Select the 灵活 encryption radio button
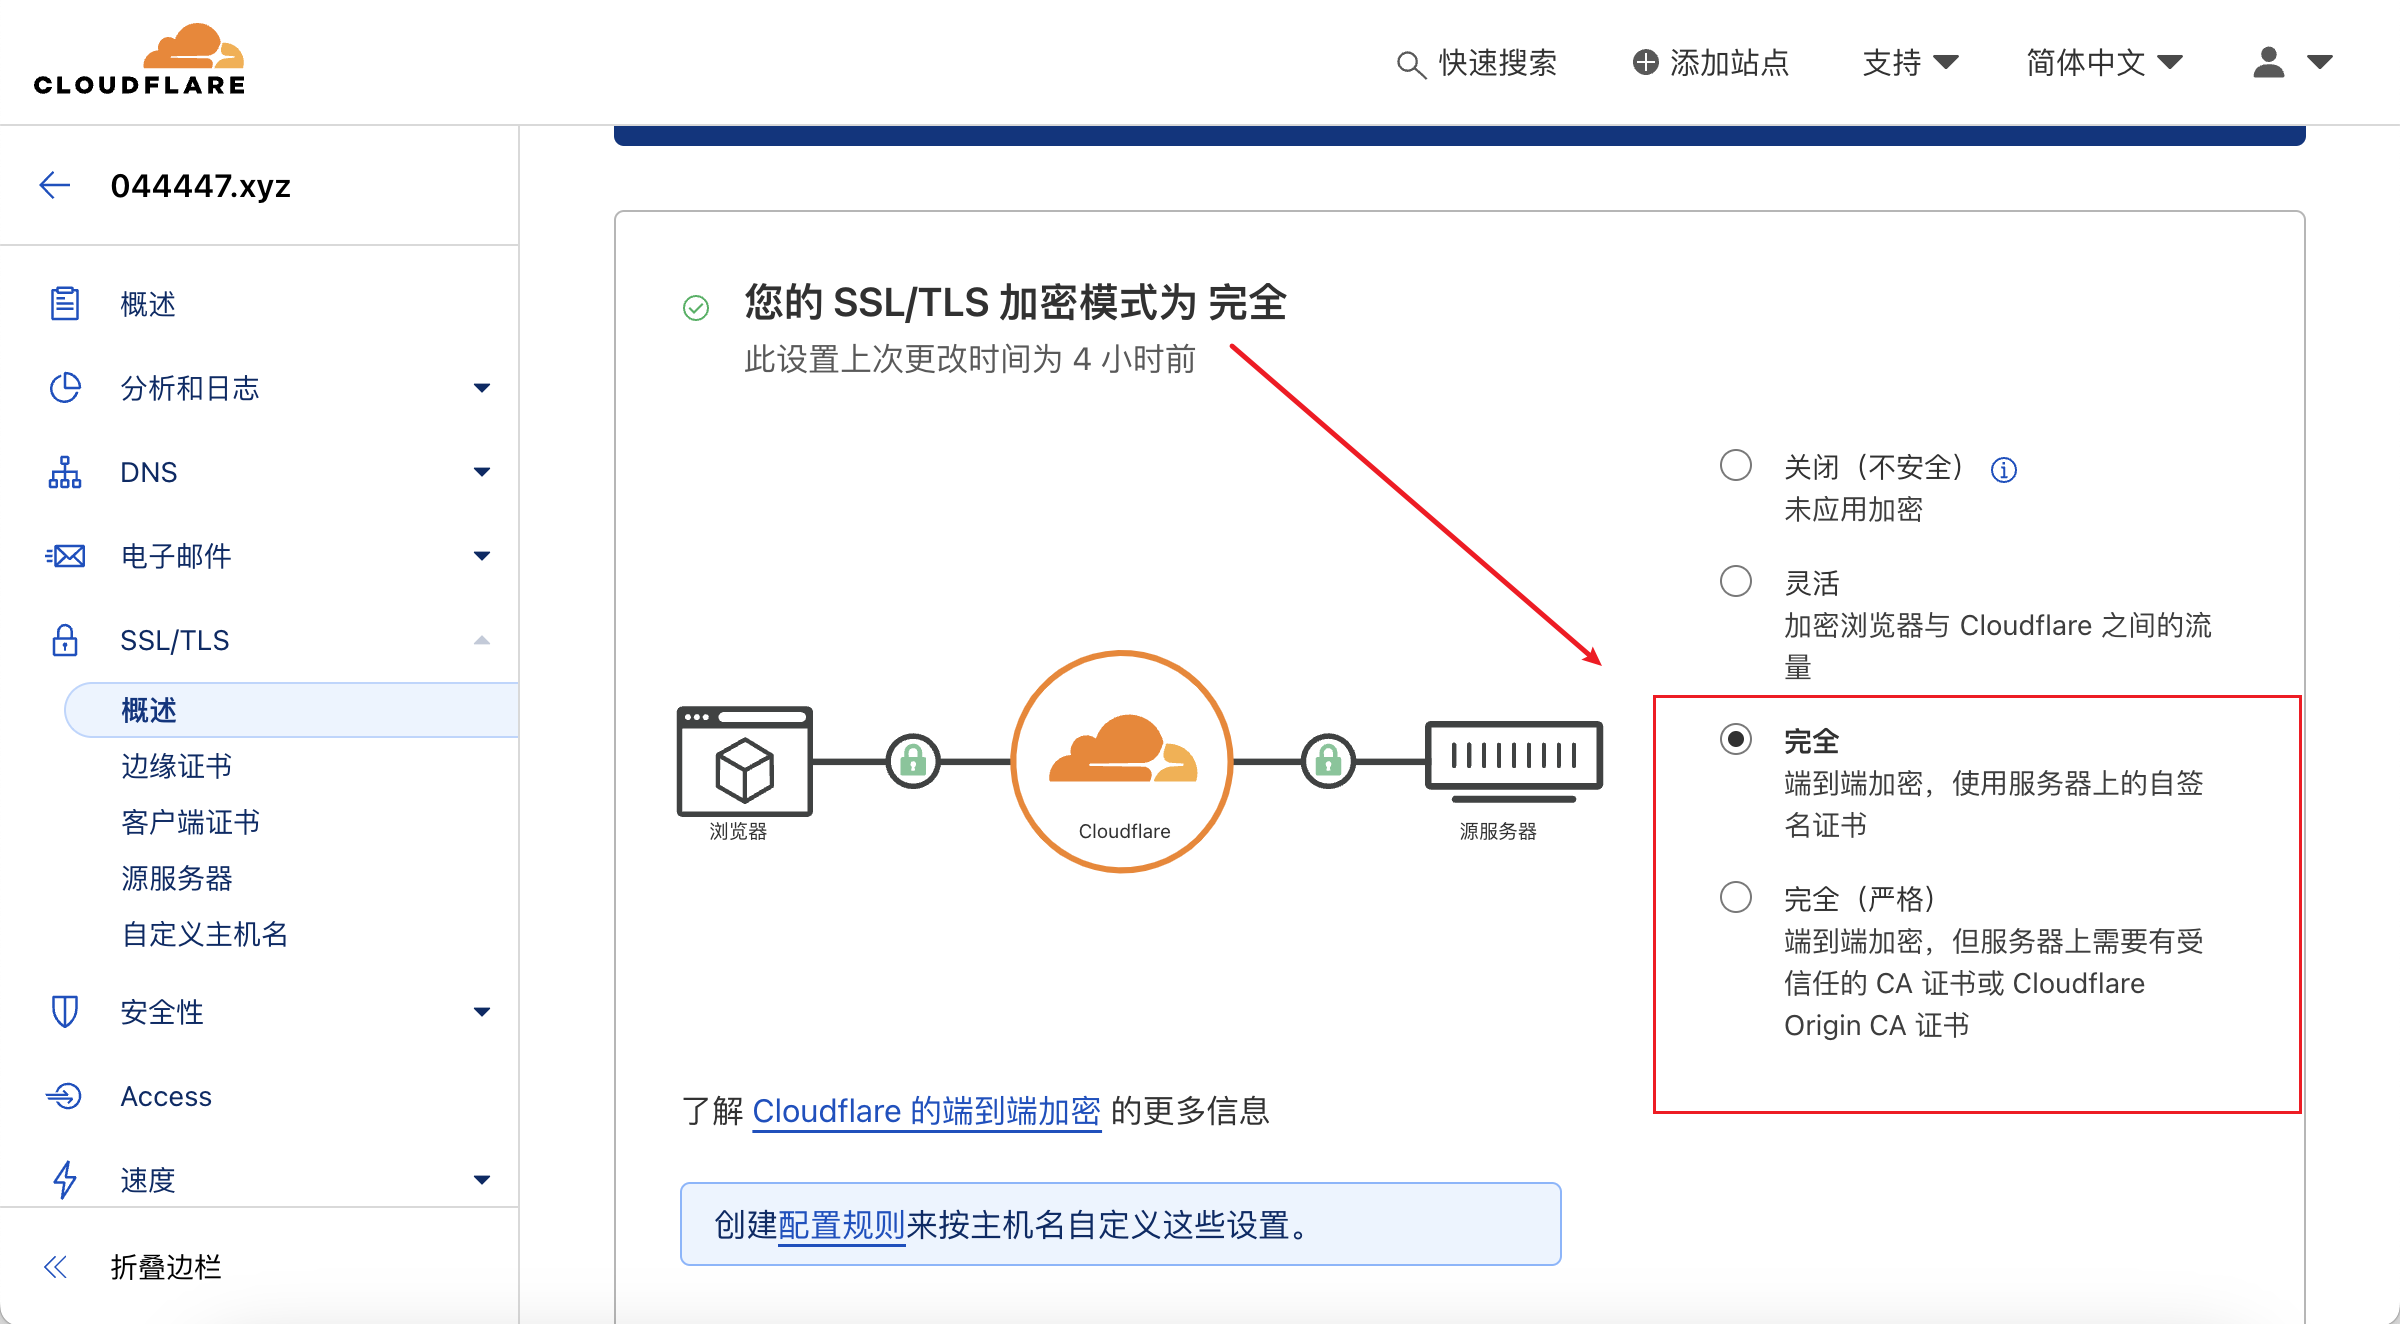 [1735, 581]
